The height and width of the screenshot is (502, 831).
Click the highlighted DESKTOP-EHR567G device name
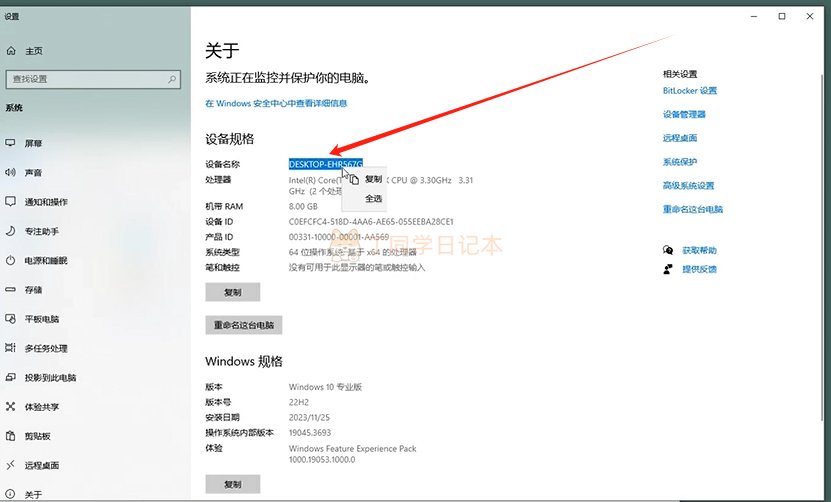(325, 164)
